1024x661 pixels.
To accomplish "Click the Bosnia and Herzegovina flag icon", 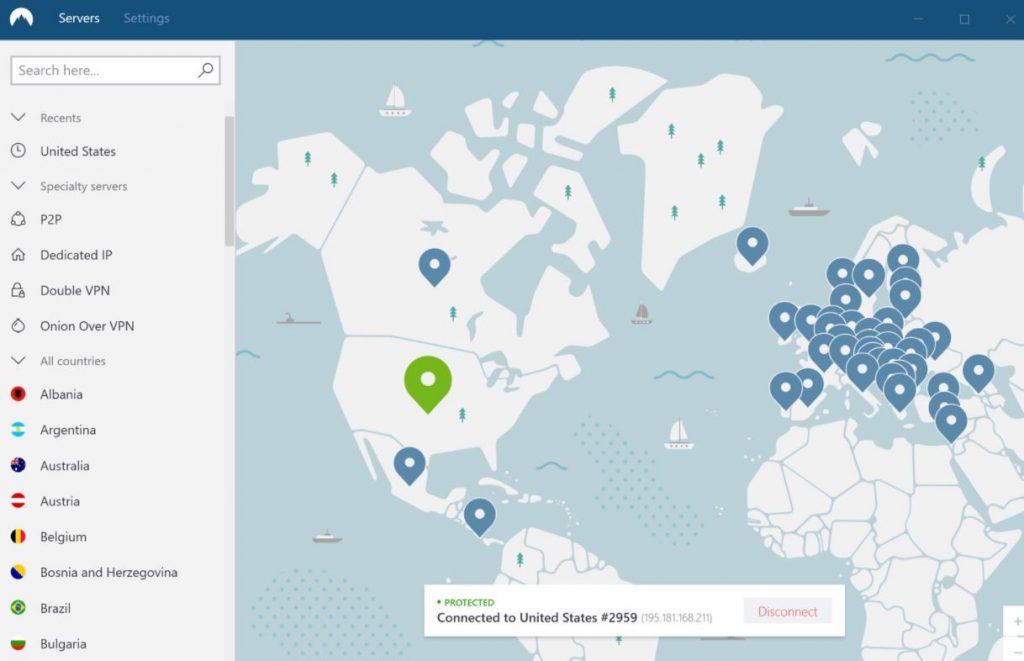I will coord(18,572).
